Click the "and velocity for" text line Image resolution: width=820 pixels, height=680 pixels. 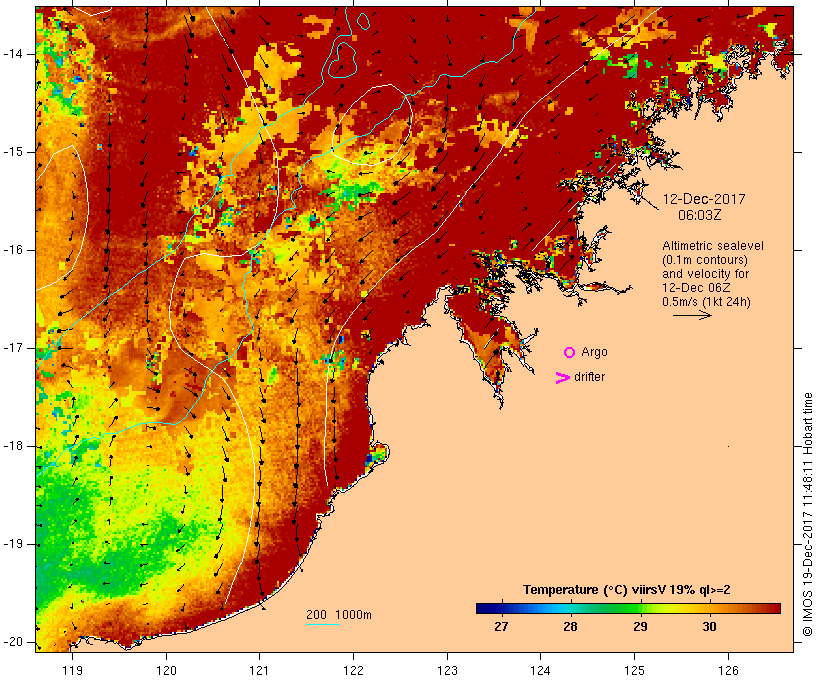point(705,274)
